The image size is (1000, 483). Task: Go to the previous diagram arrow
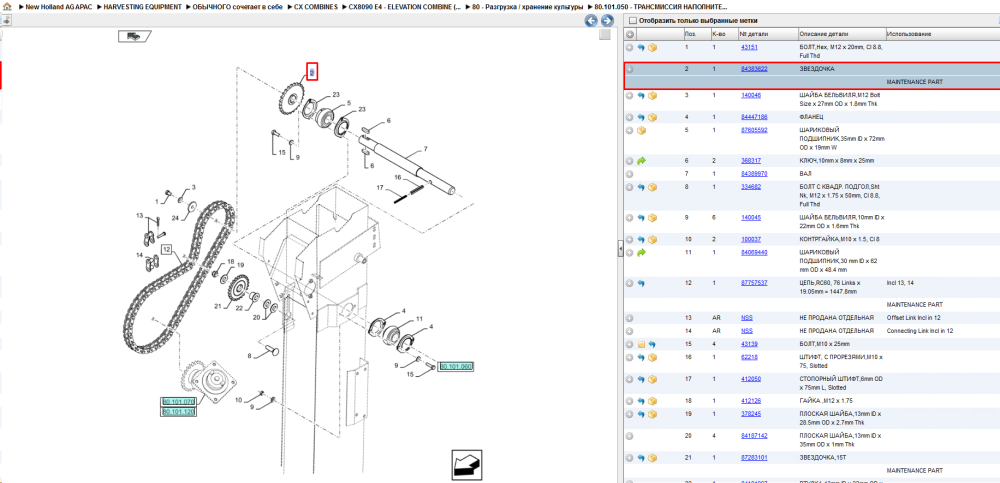(591, 21)
